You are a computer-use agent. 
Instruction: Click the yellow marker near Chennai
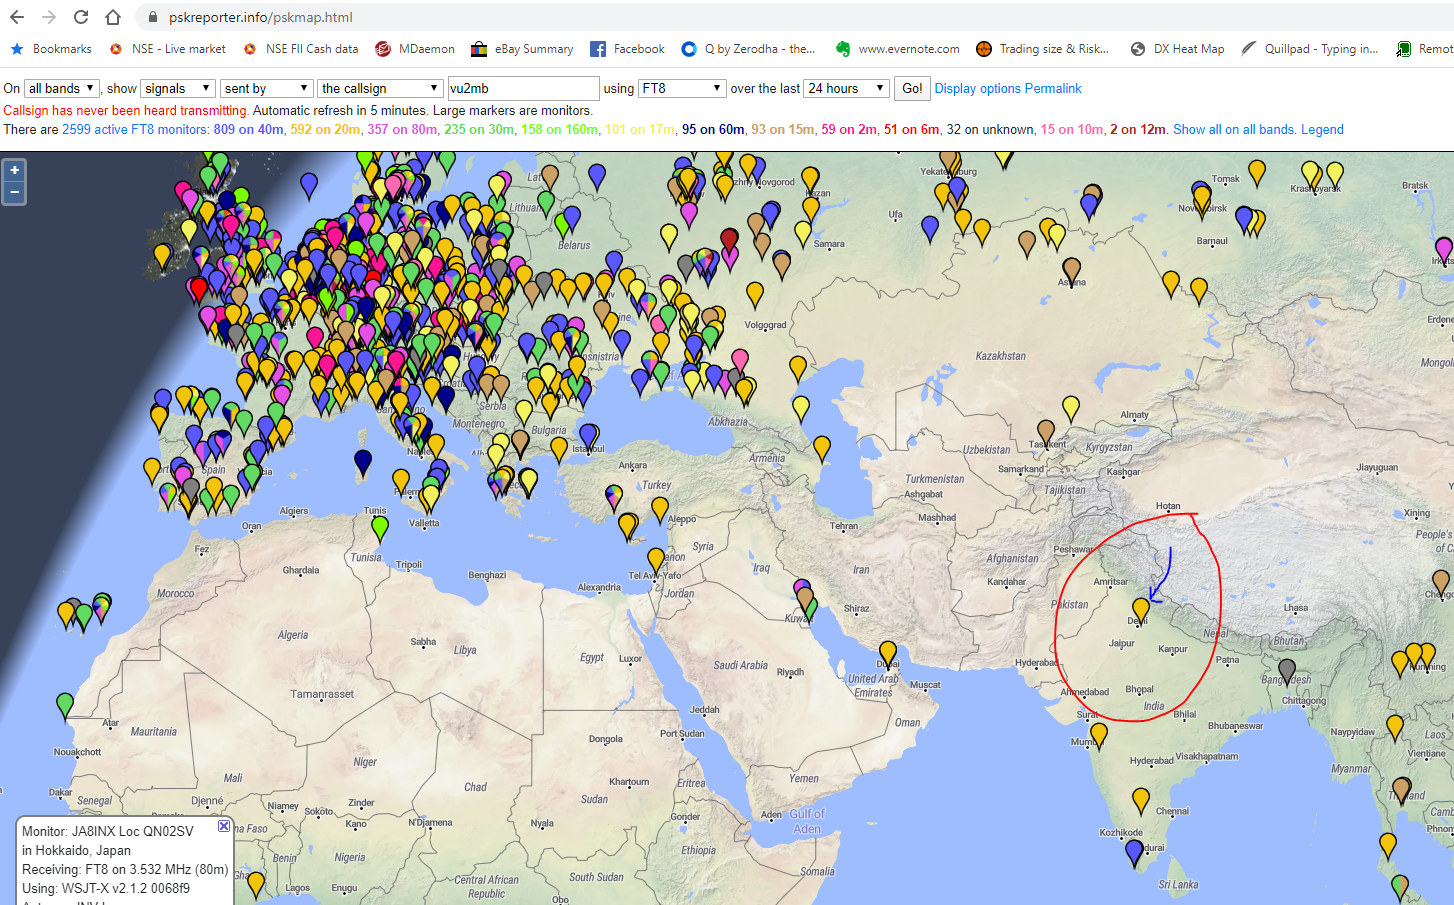[1141, 799]
